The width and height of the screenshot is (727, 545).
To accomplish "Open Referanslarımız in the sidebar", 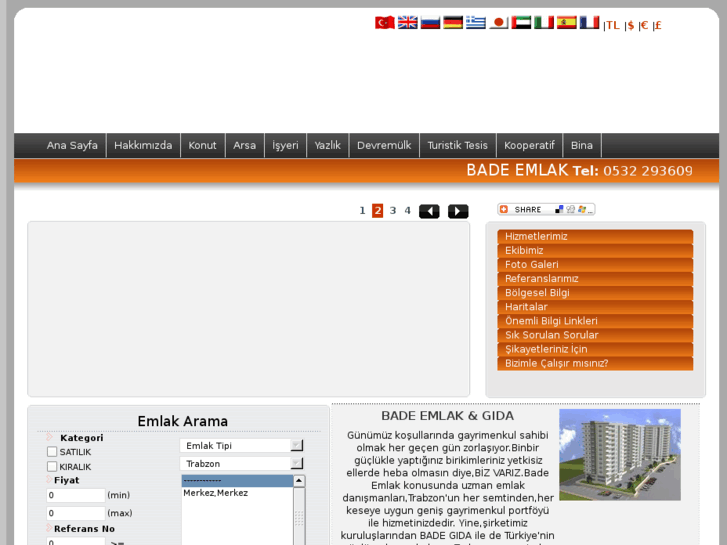I will point(595,279).
